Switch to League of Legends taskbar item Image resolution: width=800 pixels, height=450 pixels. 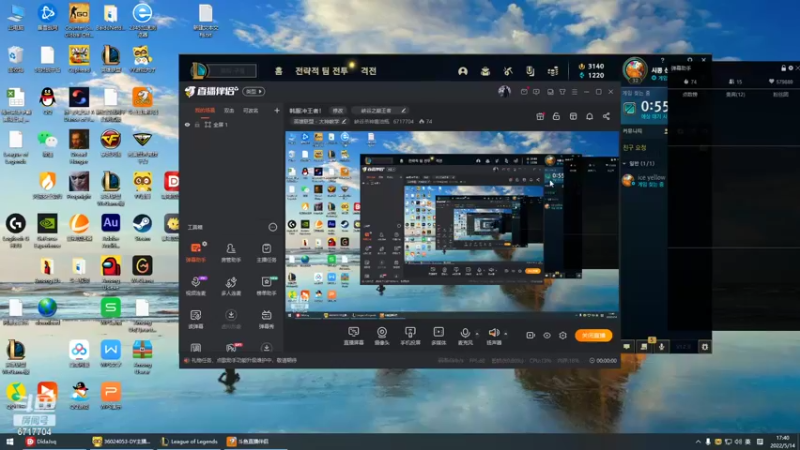click(190, 441)
